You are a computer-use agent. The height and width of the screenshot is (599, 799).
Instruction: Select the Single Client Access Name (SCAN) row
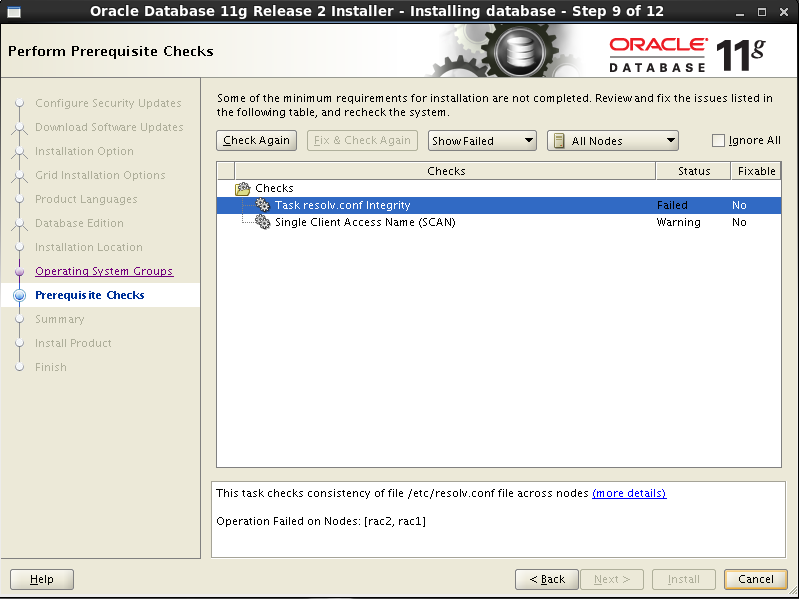[x=499, y=222]
